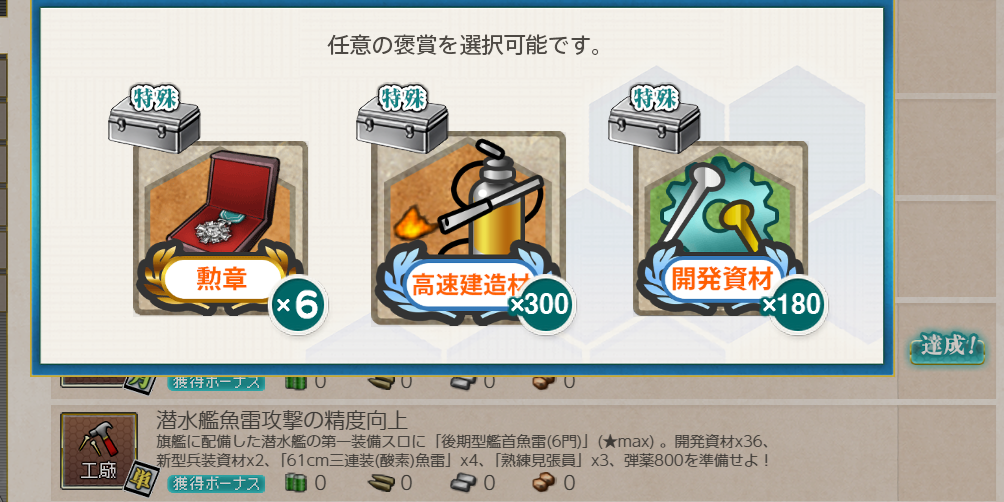Screen dimensions: 1004x502
Task: Click the ×6 quantity badge
Action: pos(298,306)
